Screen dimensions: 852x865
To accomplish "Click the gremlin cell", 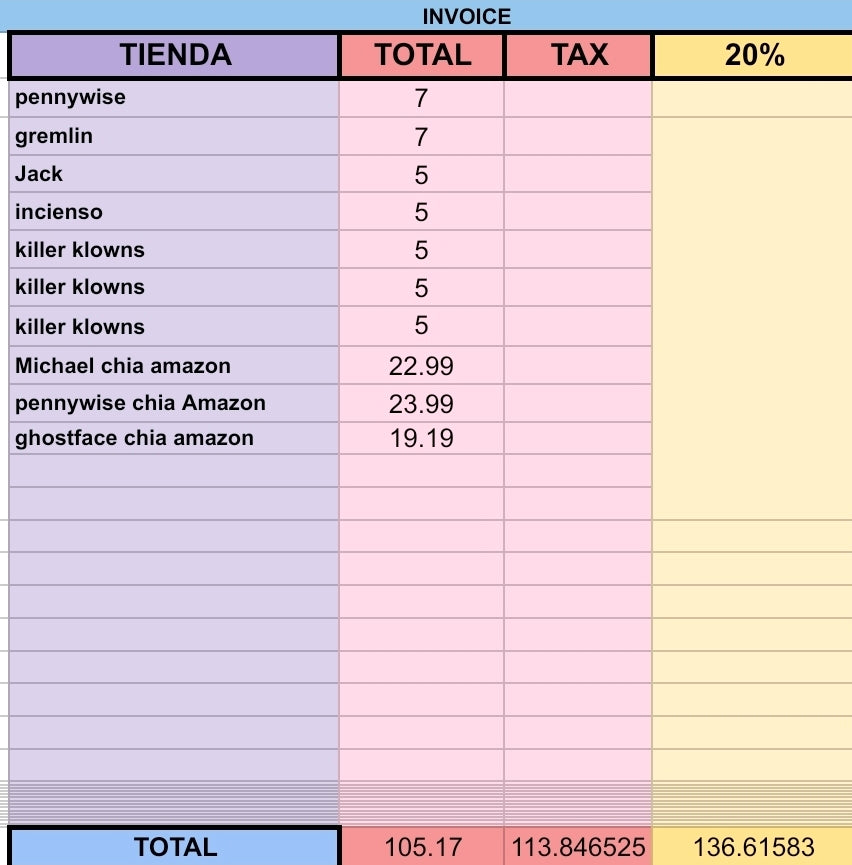I will click(174, 136).
